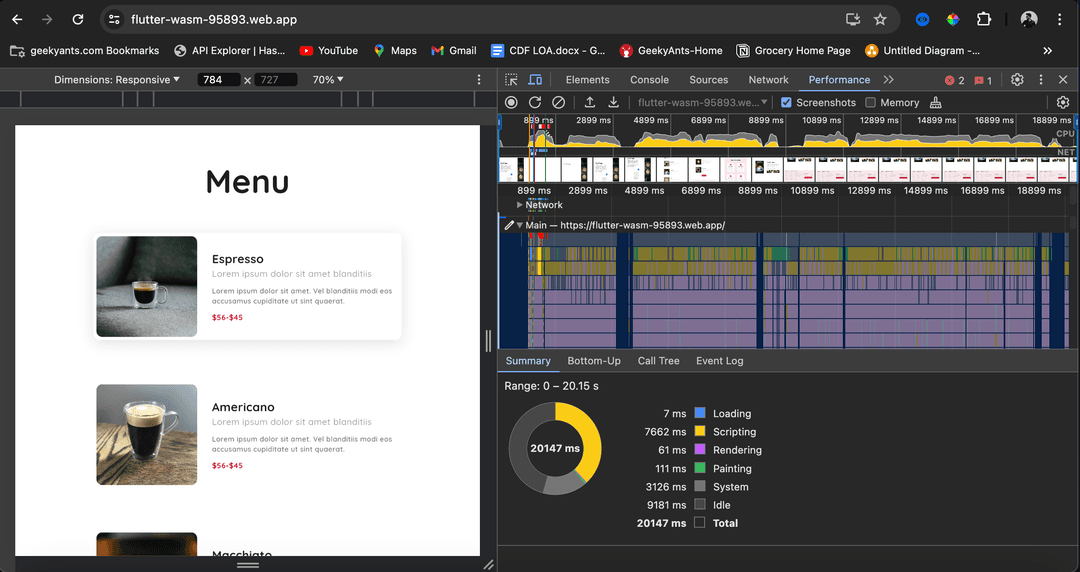Open the Bottom-Up tab

(x=594, y=361)
